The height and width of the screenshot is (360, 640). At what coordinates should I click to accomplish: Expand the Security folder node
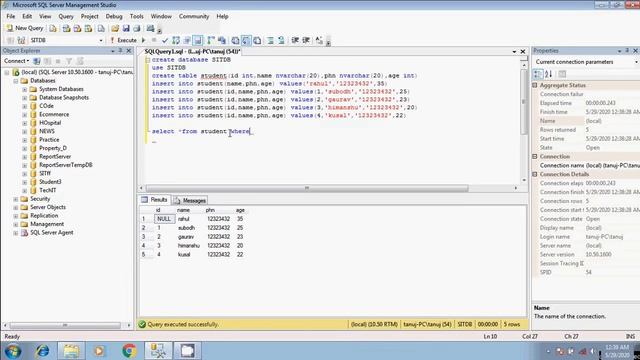coord(16,199)
